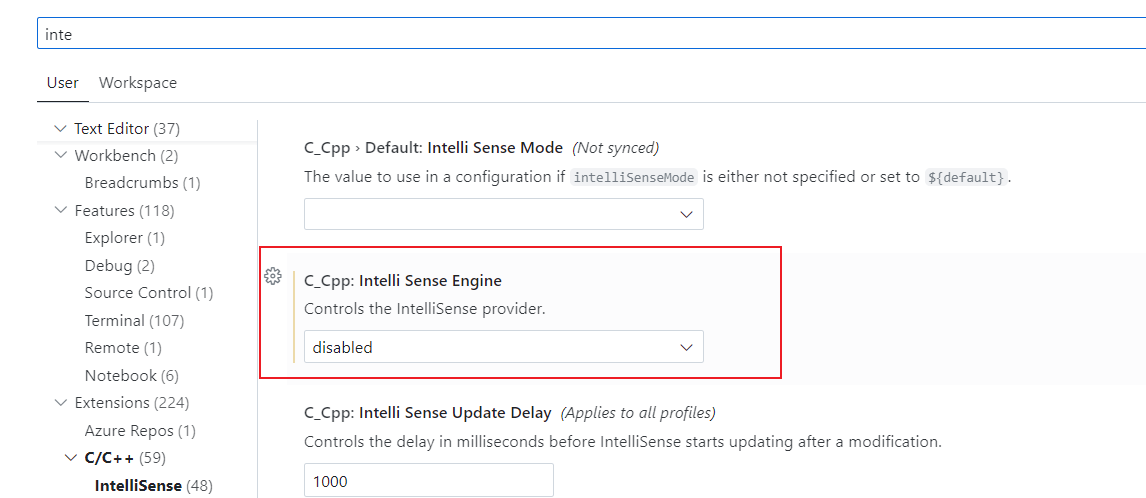Image resolution: width=1146 pixels, height=498 pixels.
Task: Select Explorer under Features
Action: tap(125, 238)
